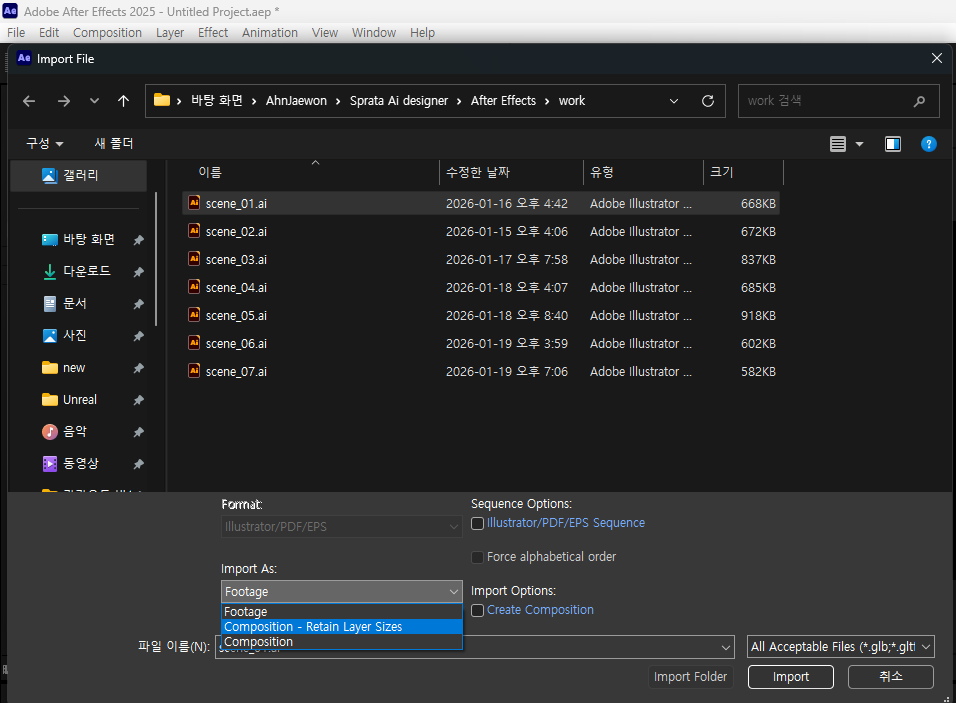Choose Composition - Retain Layer Sizes option
956x703 pixels.
click(x=341, y=627)
